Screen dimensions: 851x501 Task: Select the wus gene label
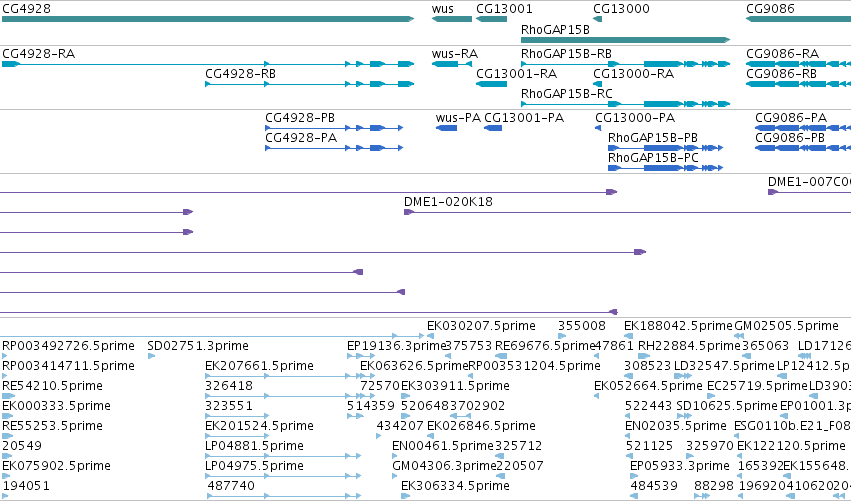pos(443,9)
